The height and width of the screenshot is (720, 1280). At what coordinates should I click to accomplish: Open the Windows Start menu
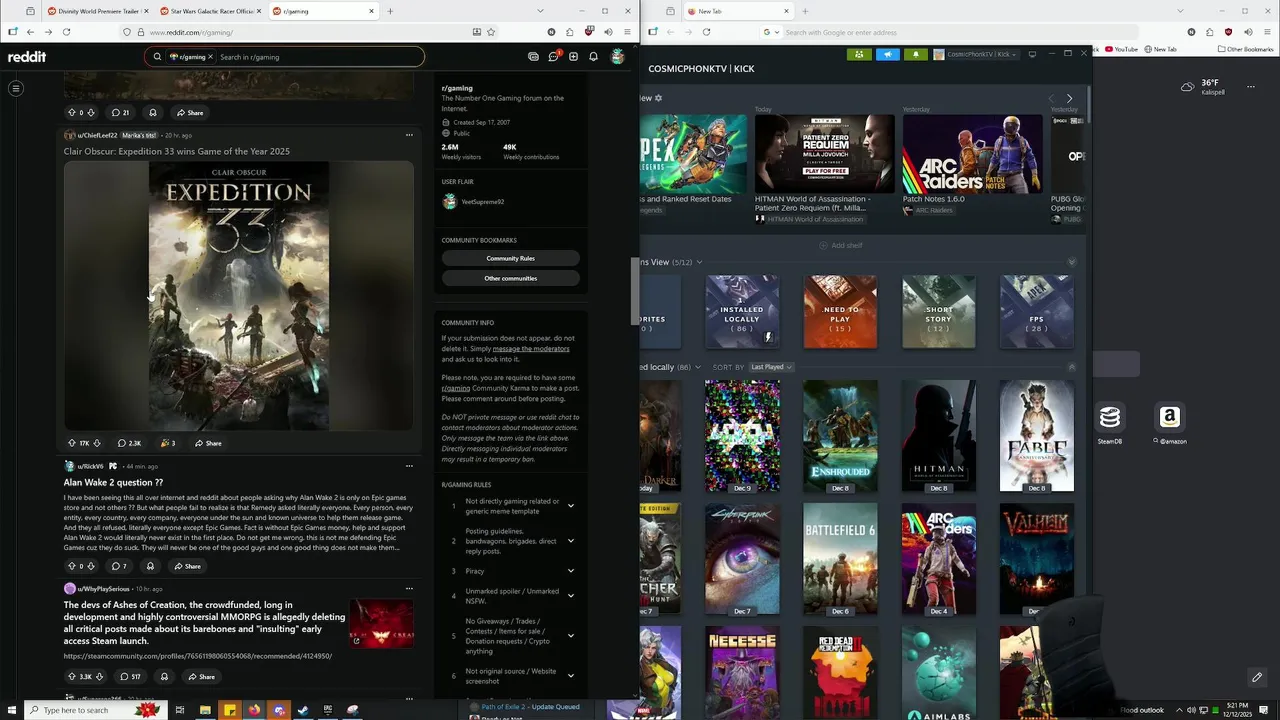coord(13,710)
